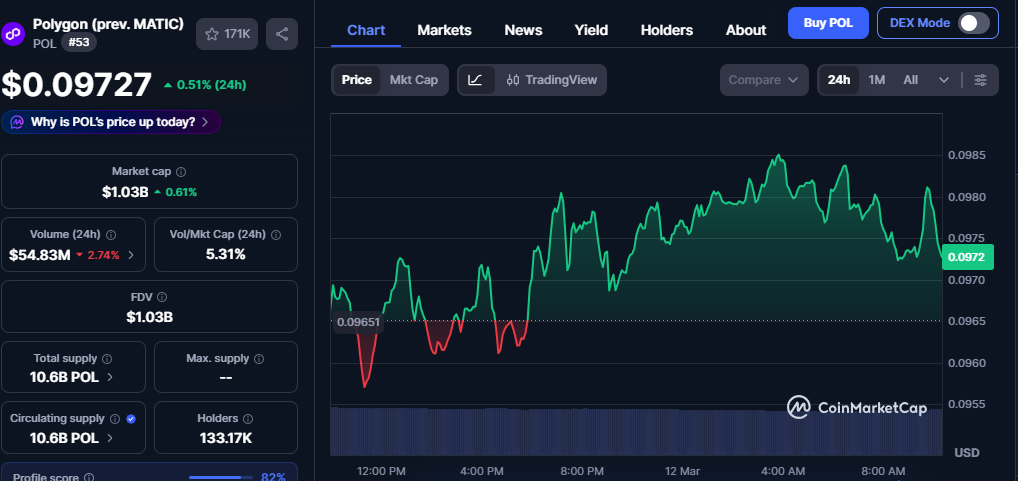
Task: Click the verified checkmark badge by Circulating supply
Action: tap(130, 419)
